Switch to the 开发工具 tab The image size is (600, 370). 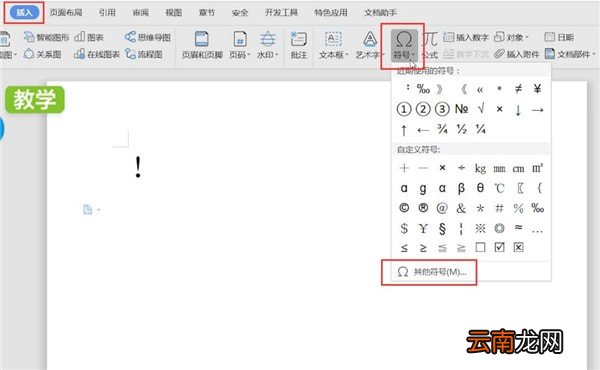click(x=281, y=13)
